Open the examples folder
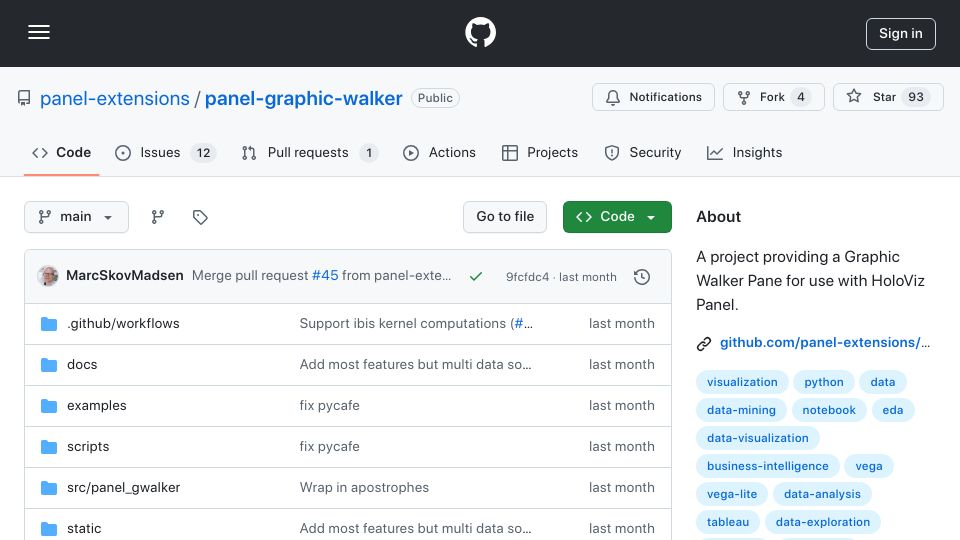 97,405
